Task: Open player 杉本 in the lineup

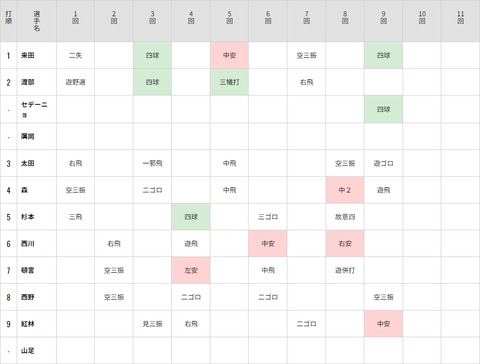Action: [28, 217]
